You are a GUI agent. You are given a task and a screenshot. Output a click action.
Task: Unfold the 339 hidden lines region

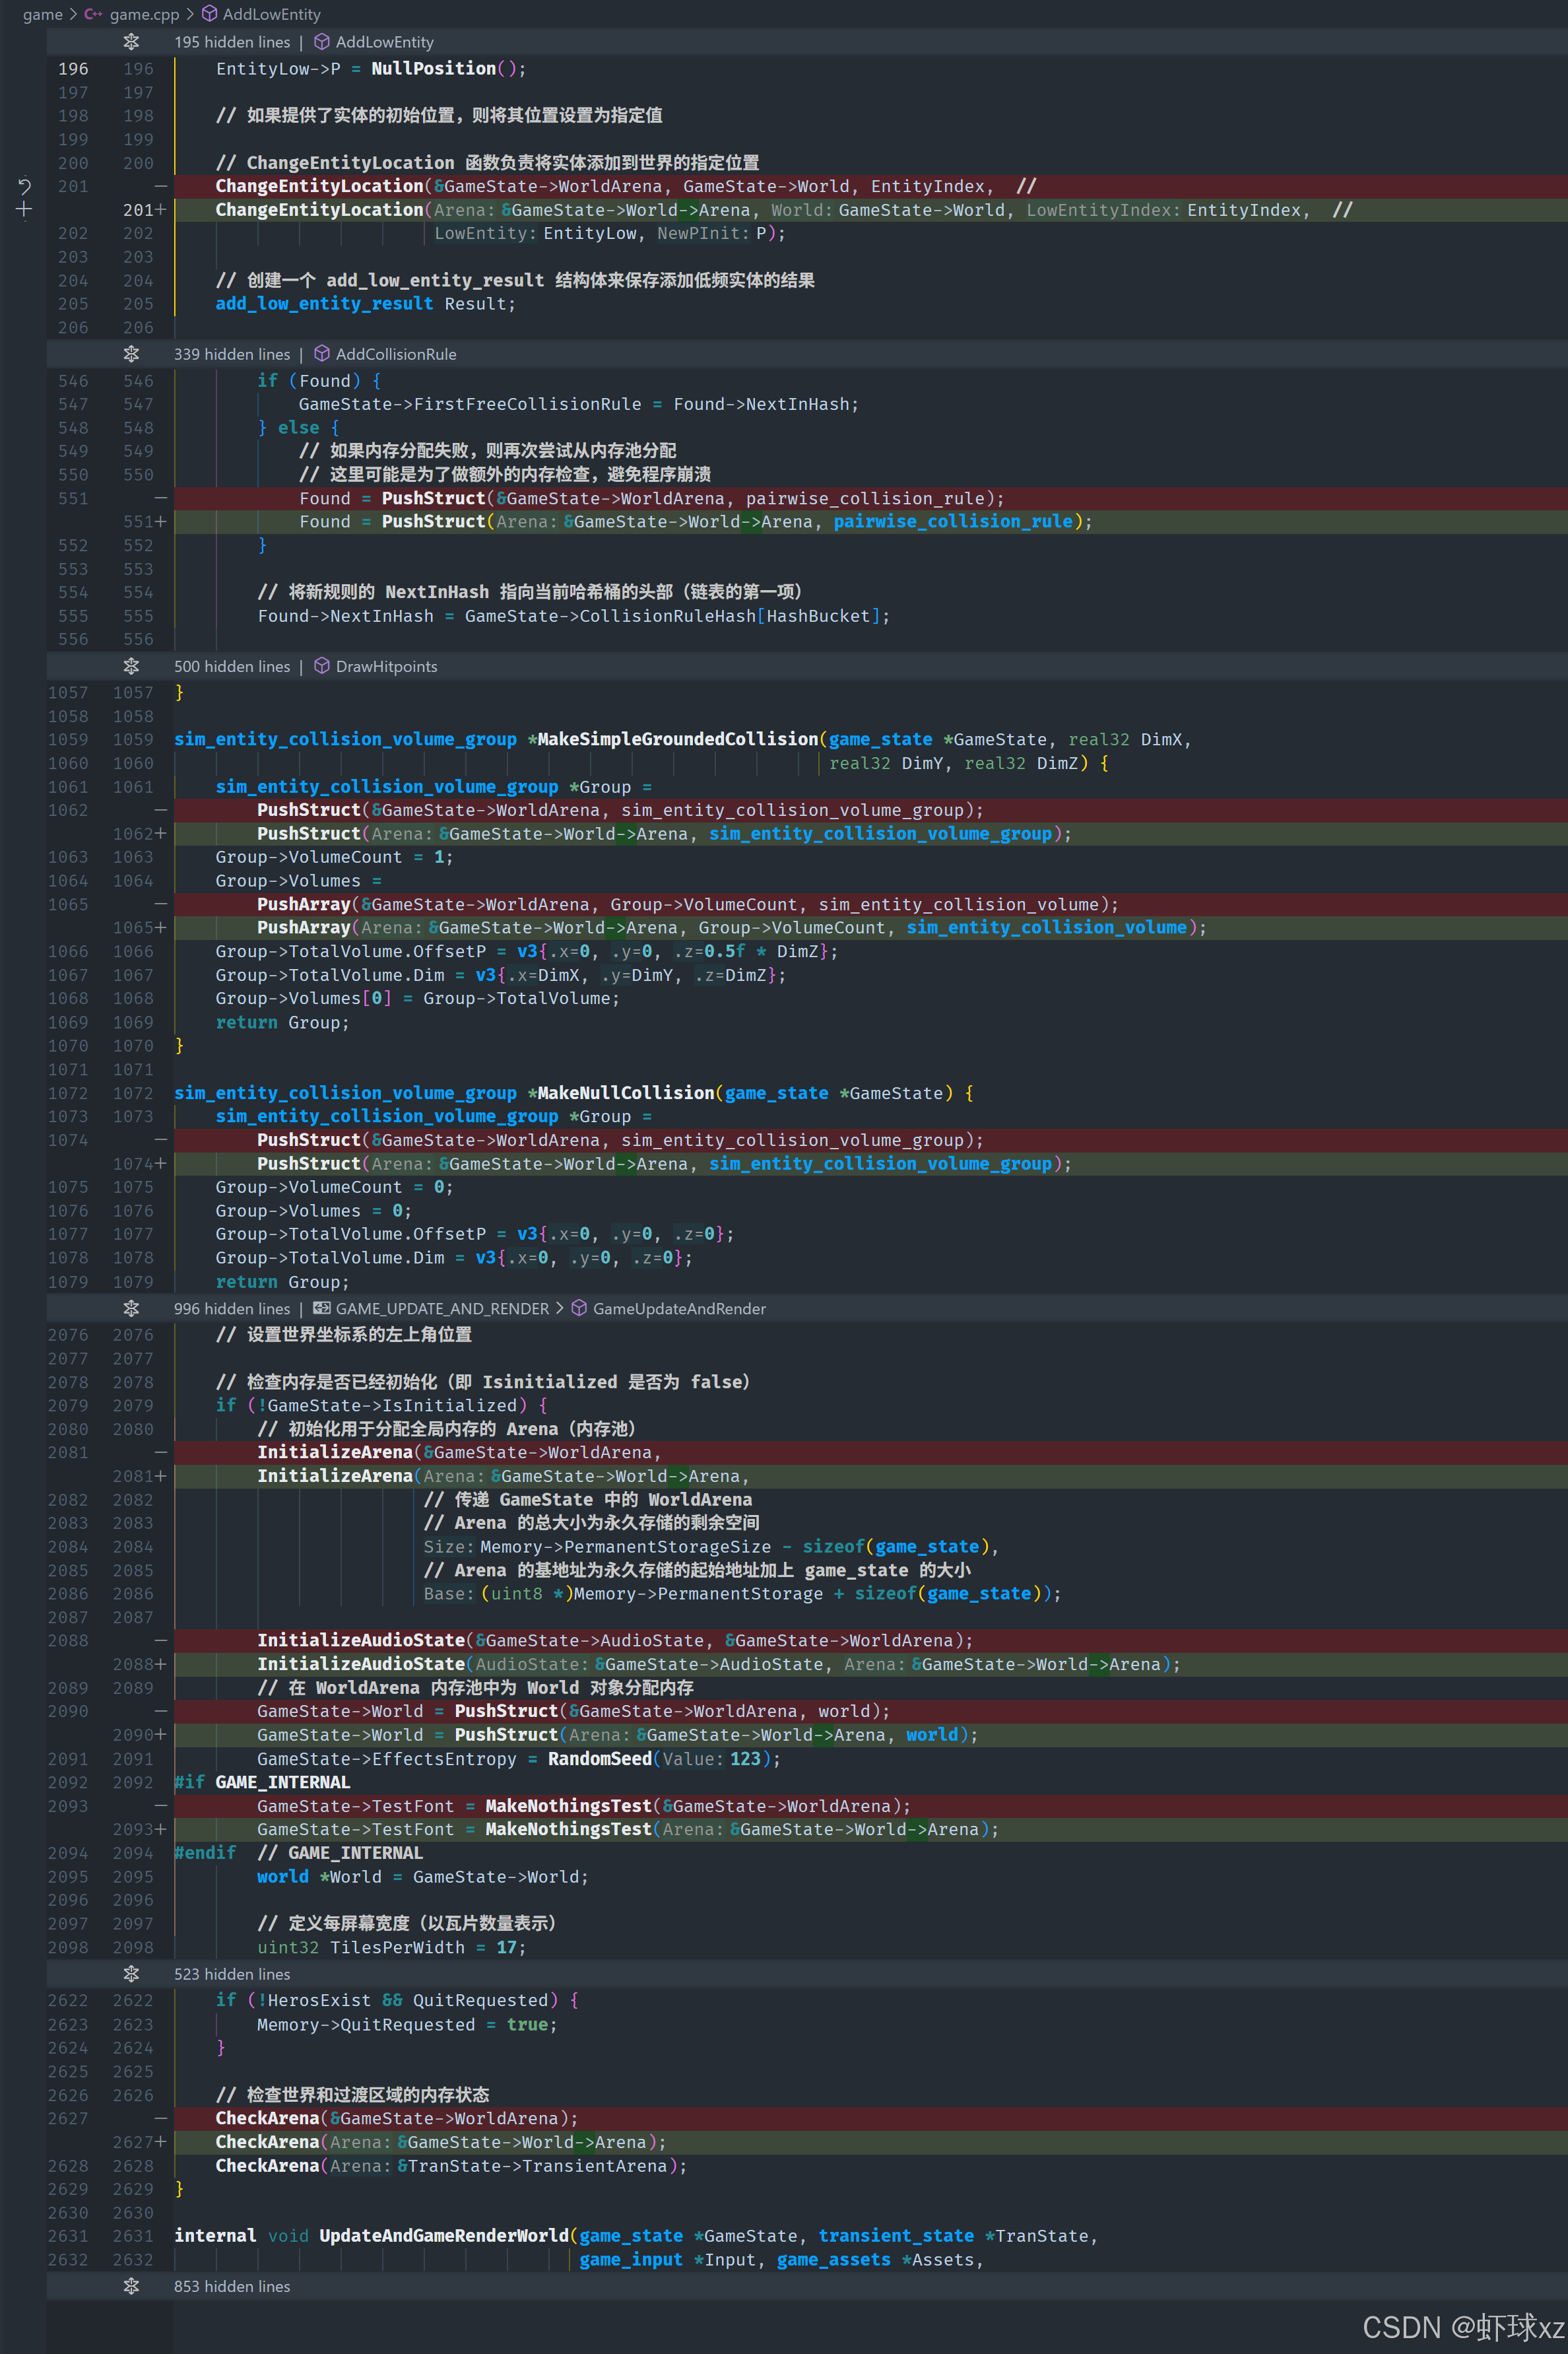(131, 354)
